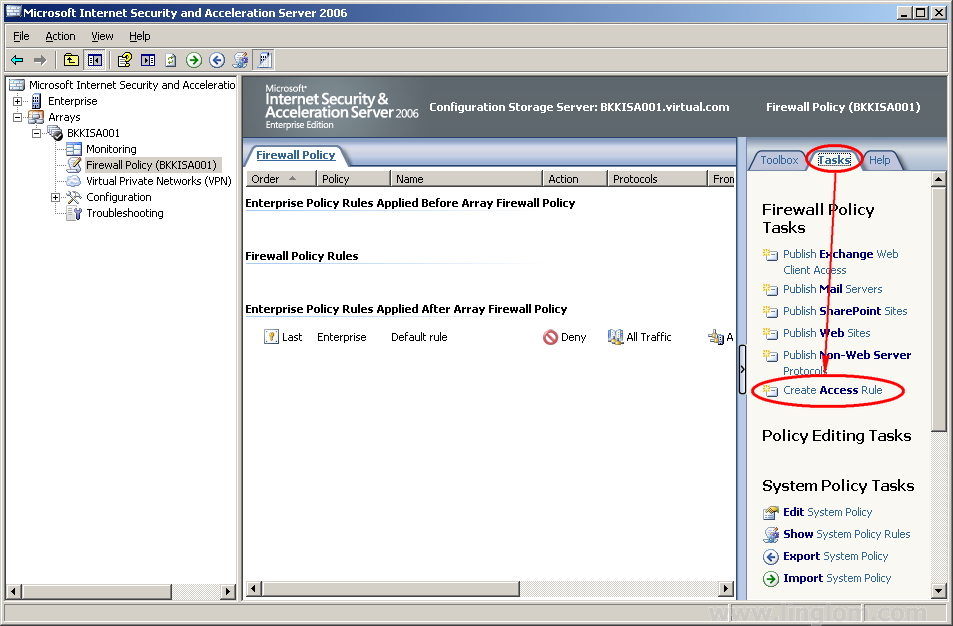Open the View menu
The height and width of the screenshot is (626, 953).
point(102,36)
